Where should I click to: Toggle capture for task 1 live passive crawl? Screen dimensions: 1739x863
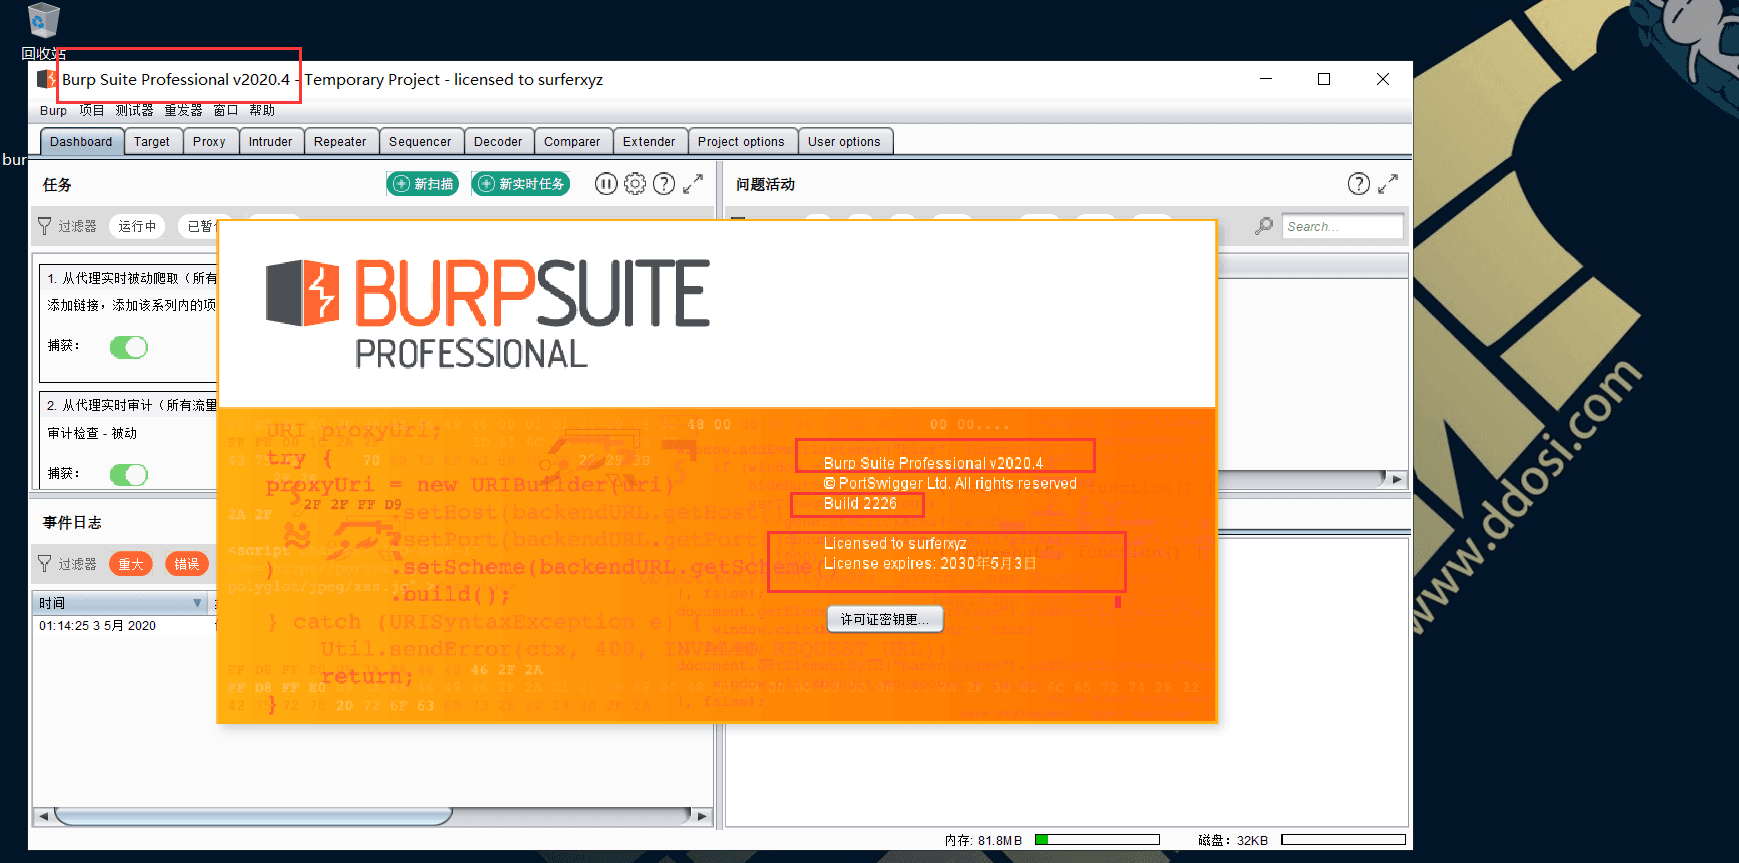pyautogui.click(x=129, y=347)
